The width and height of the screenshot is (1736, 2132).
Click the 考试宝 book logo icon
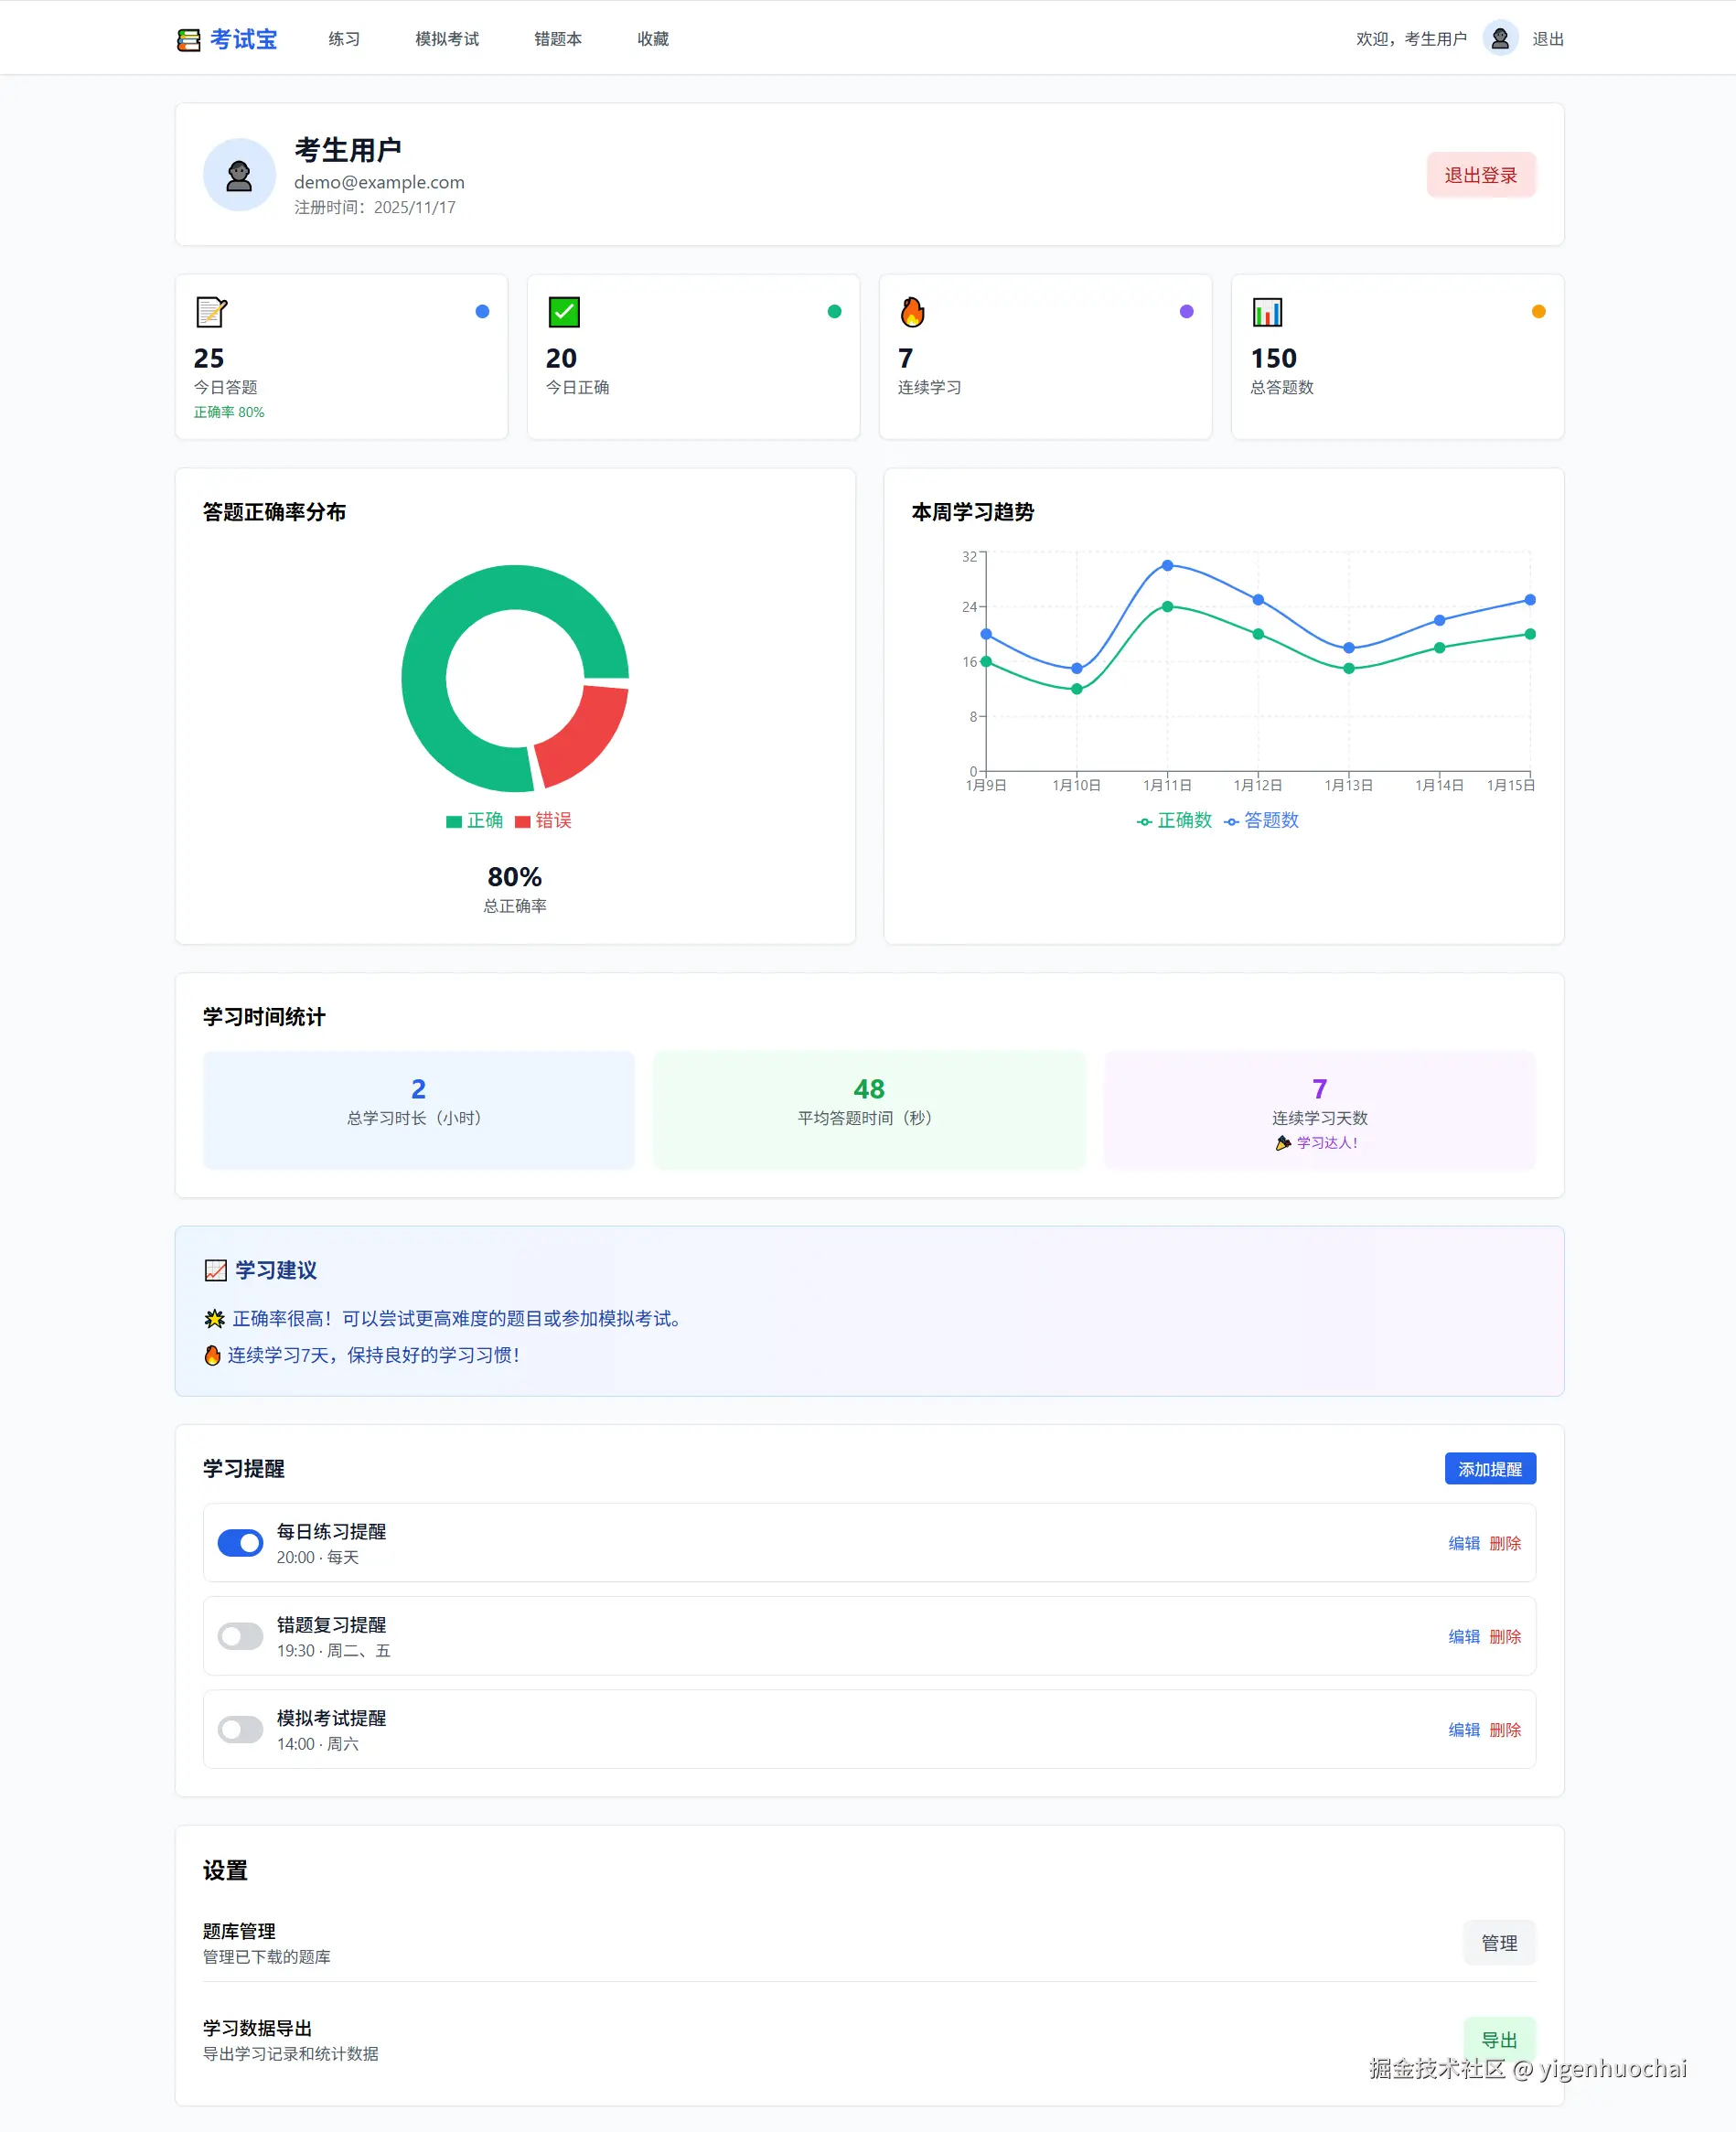pos(188,39)
